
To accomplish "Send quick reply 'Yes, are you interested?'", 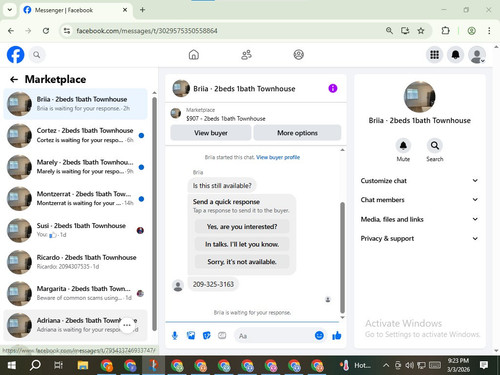I will click(242, 227).
